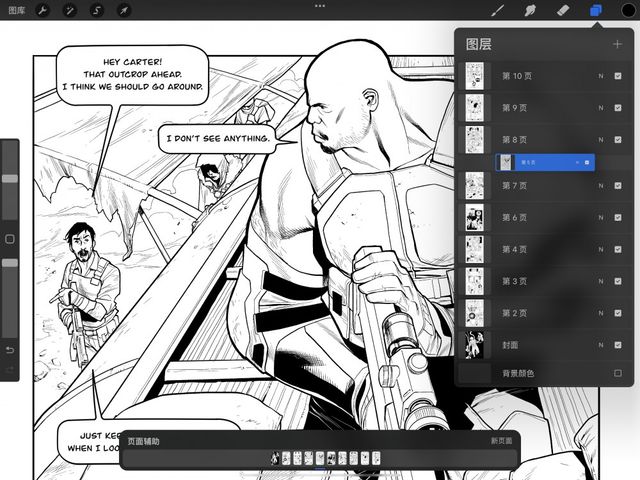Image resolution: width=640 pixels, height=480 pixels.
Task: Adjust the brush size slider
Action: pyautogui.click(x=10, y=179)
